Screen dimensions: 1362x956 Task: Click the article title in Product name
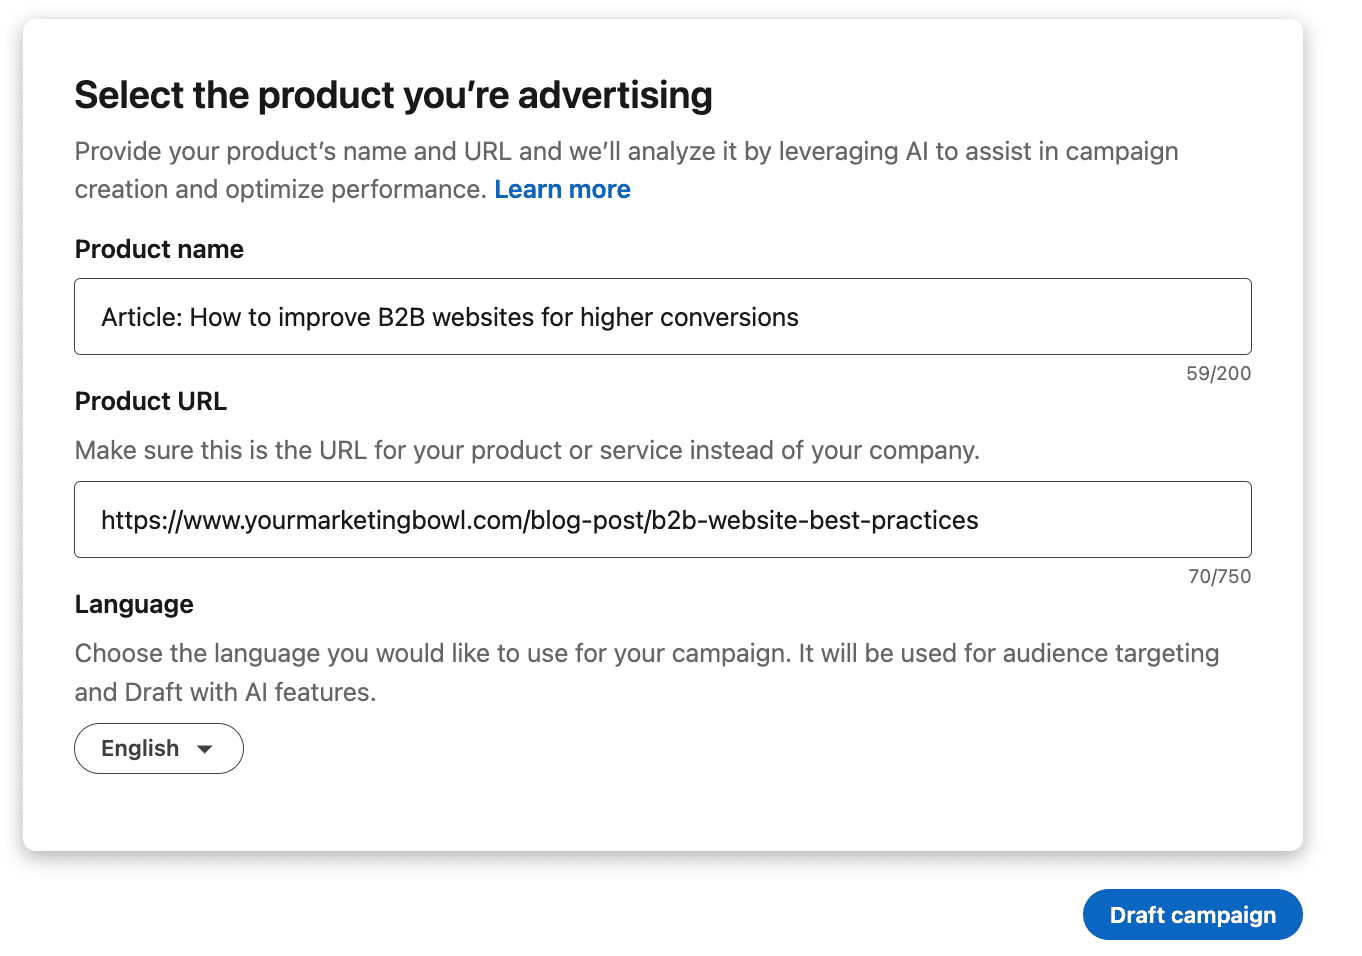(449, 316)
